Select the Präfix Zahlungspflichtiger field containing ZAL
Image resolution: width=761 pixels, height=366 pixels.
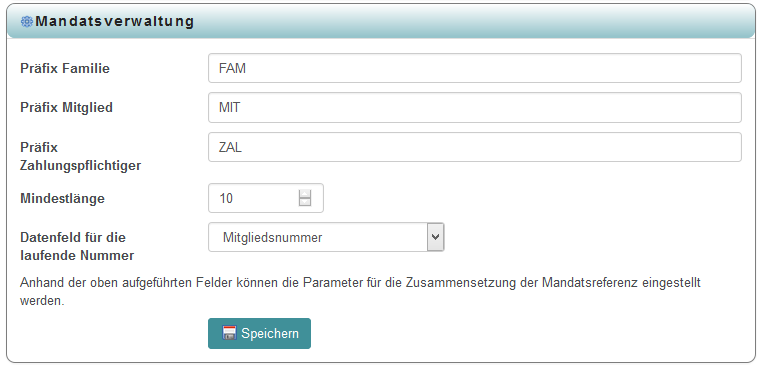475,147
